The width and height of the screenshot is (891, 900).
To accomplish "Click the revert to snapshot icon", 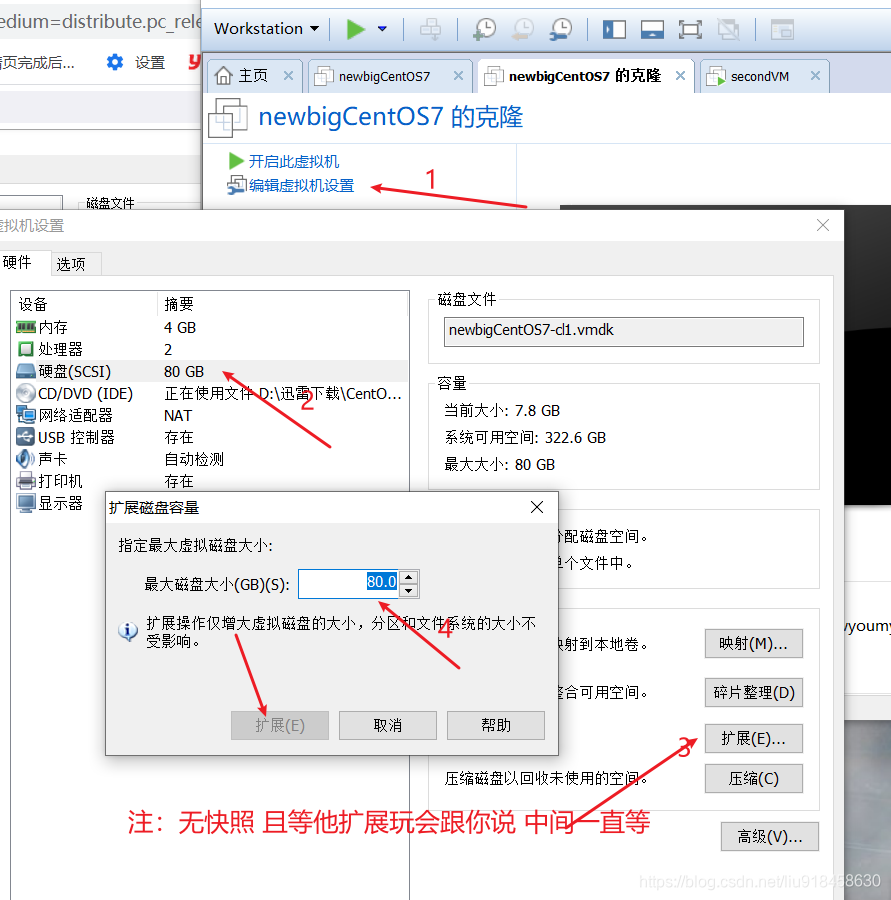I will click(522, 29).
